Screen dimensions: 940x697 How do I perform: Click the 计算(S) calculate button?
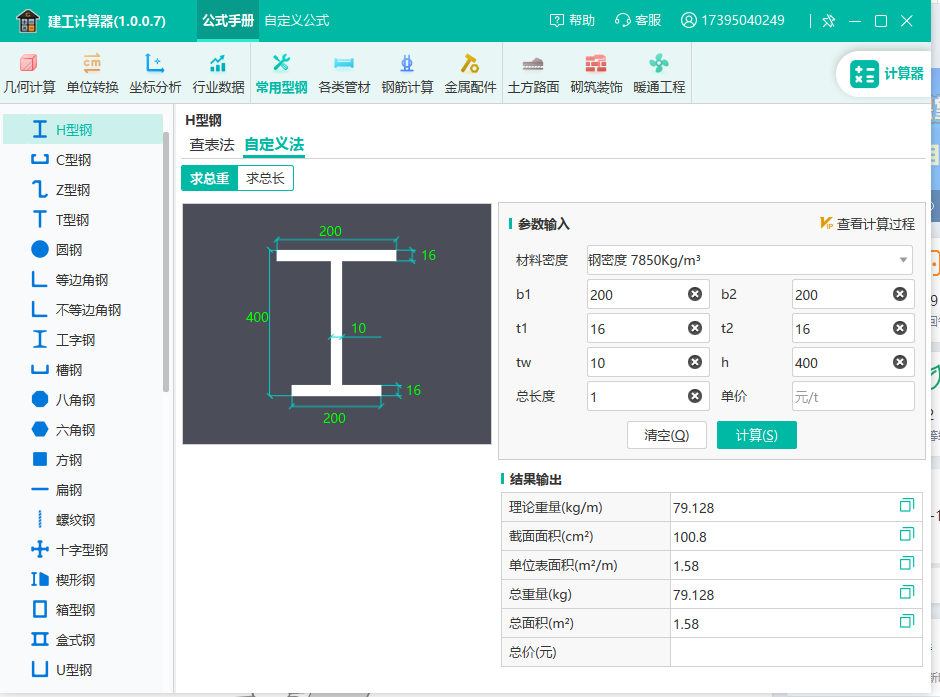pos(757,435)
